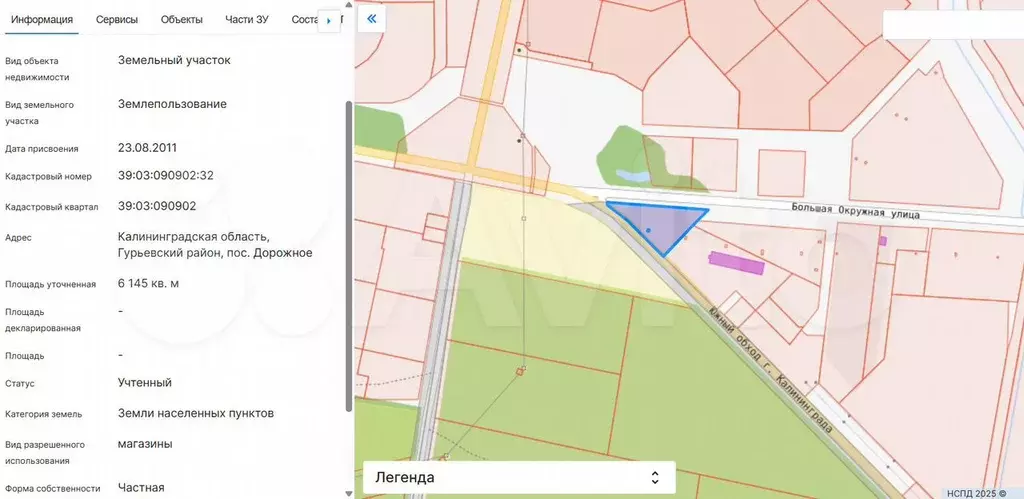
Task: Click the up-down chevron in Легенда selector
Action: tap(655, 477)
